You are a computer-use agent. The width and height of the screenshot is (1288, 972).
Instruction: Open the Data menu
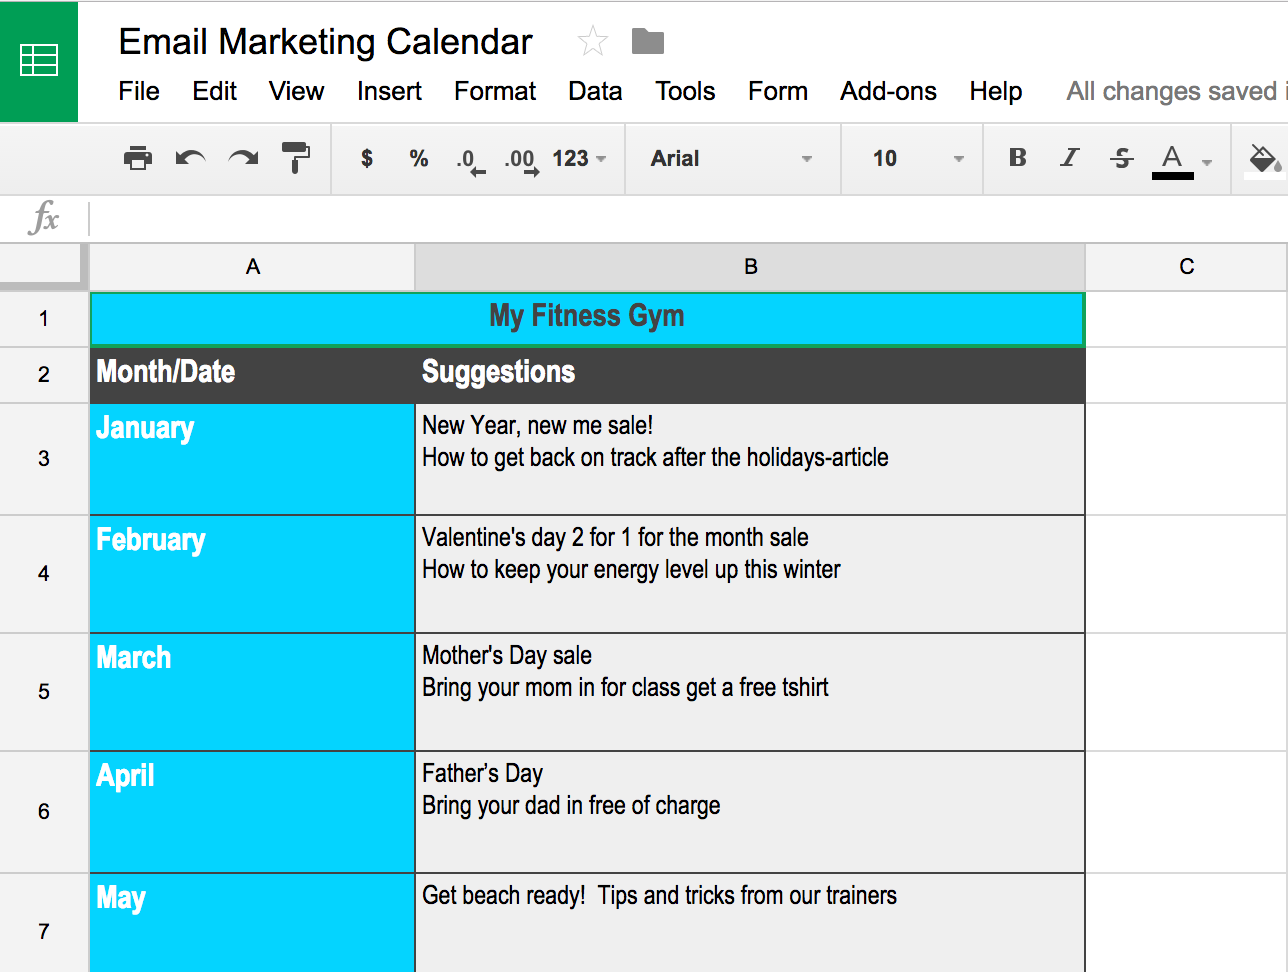[x=595, y=91]
